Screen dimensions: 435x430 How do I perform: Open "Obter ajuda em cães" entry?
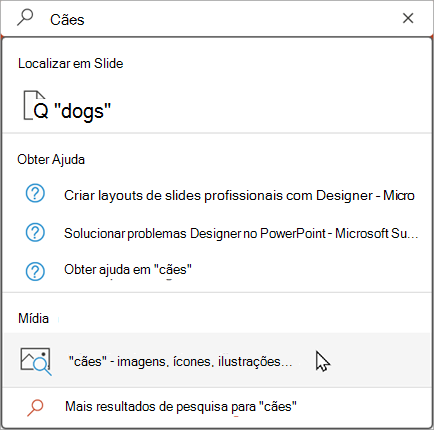[217, 270]
